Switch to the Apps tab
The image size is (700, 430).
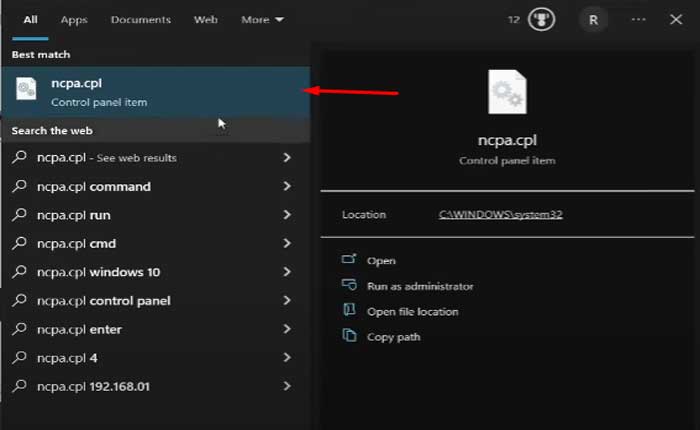[74, 19]
